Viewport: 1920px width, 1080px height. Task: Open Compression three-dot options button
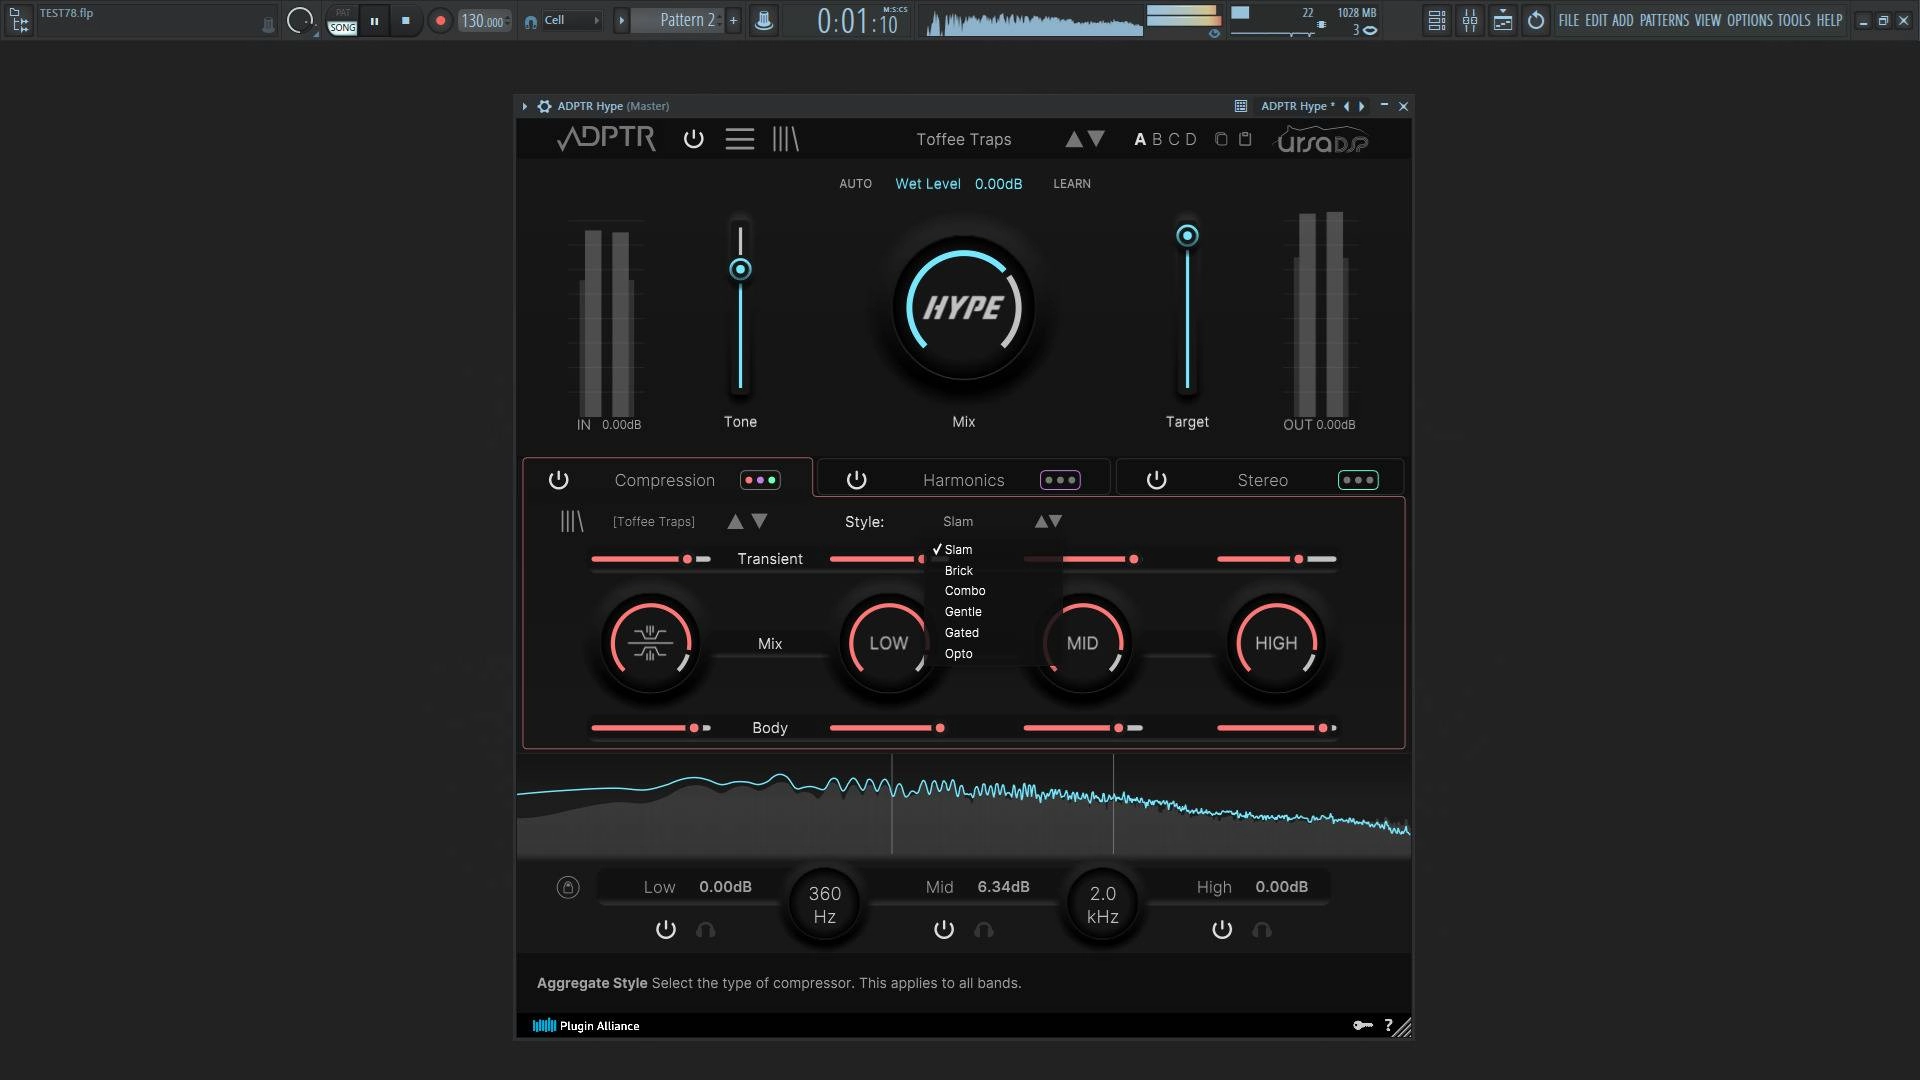760,480
